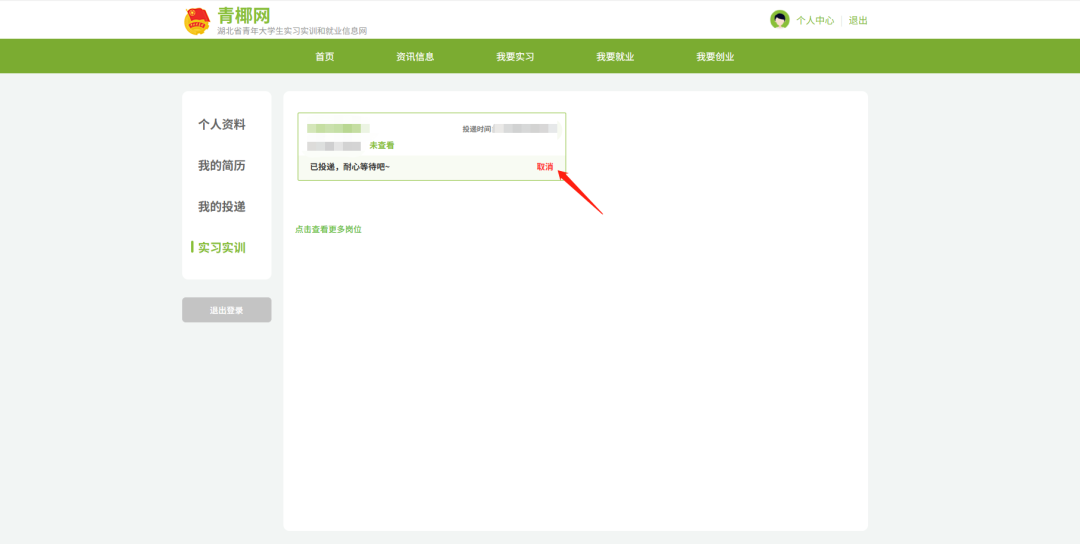Select 我要实习 in the green navbar

[515, 57]
